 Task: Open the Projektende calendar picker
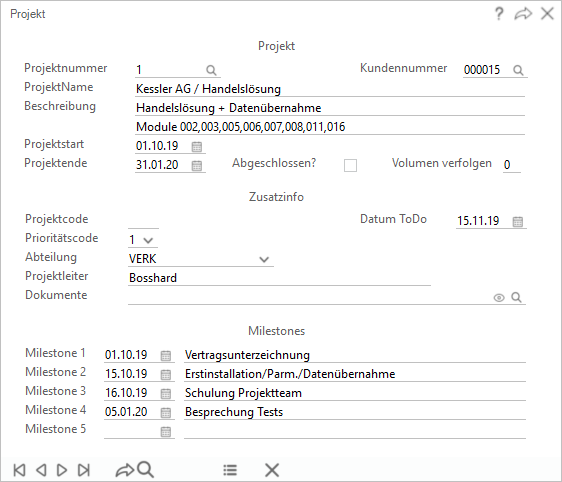[197, 165]
